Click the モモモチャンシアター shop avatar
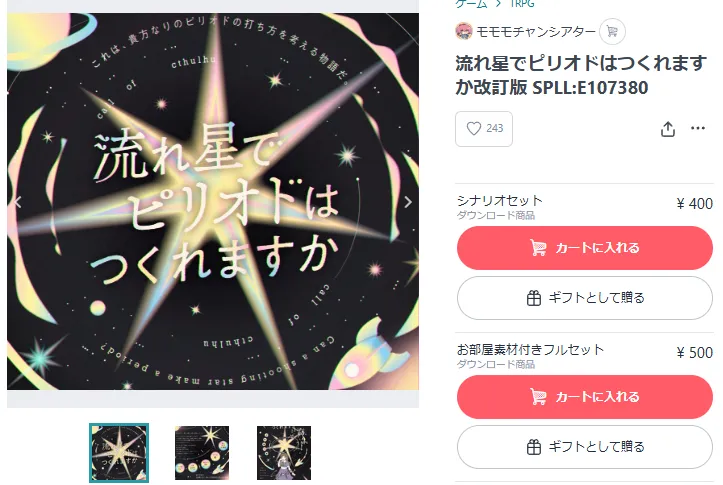Viewport: 723px width, 485px height. coord(463,31)
